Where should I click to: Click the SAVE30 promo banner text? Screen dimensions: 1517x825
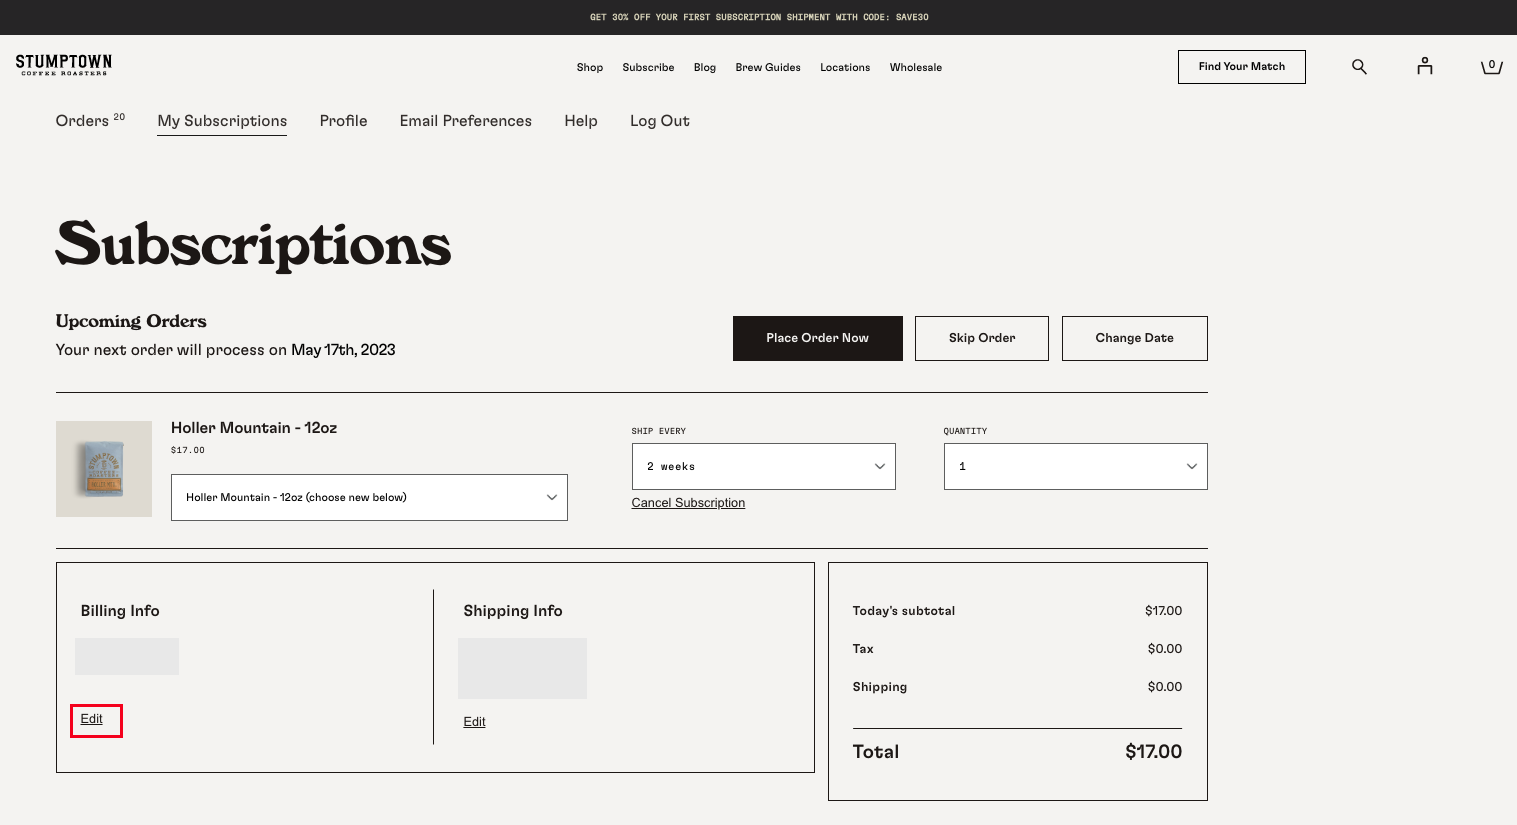(759, 17)
